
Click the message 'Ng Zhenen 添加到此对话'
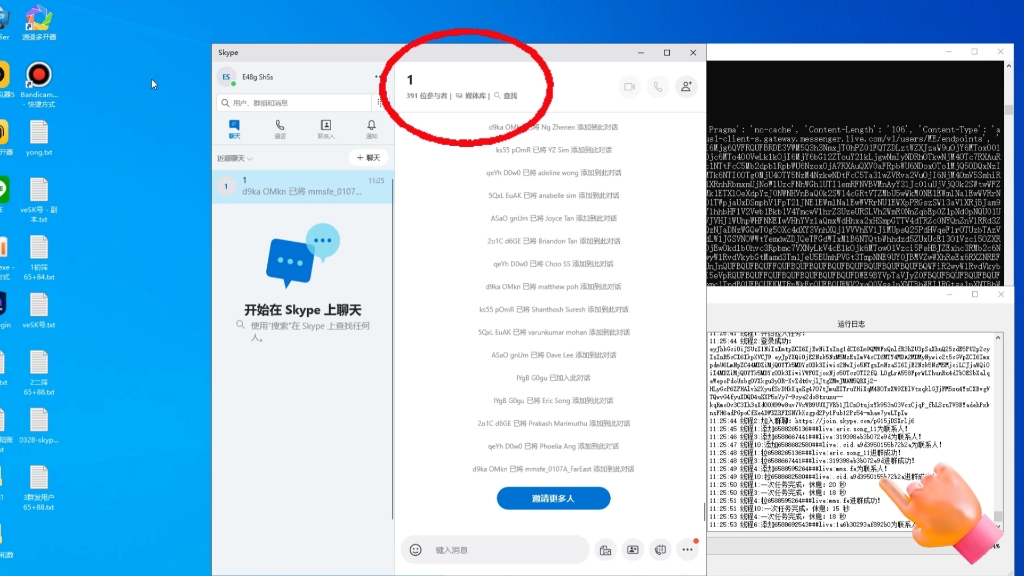tap(553, 127)
